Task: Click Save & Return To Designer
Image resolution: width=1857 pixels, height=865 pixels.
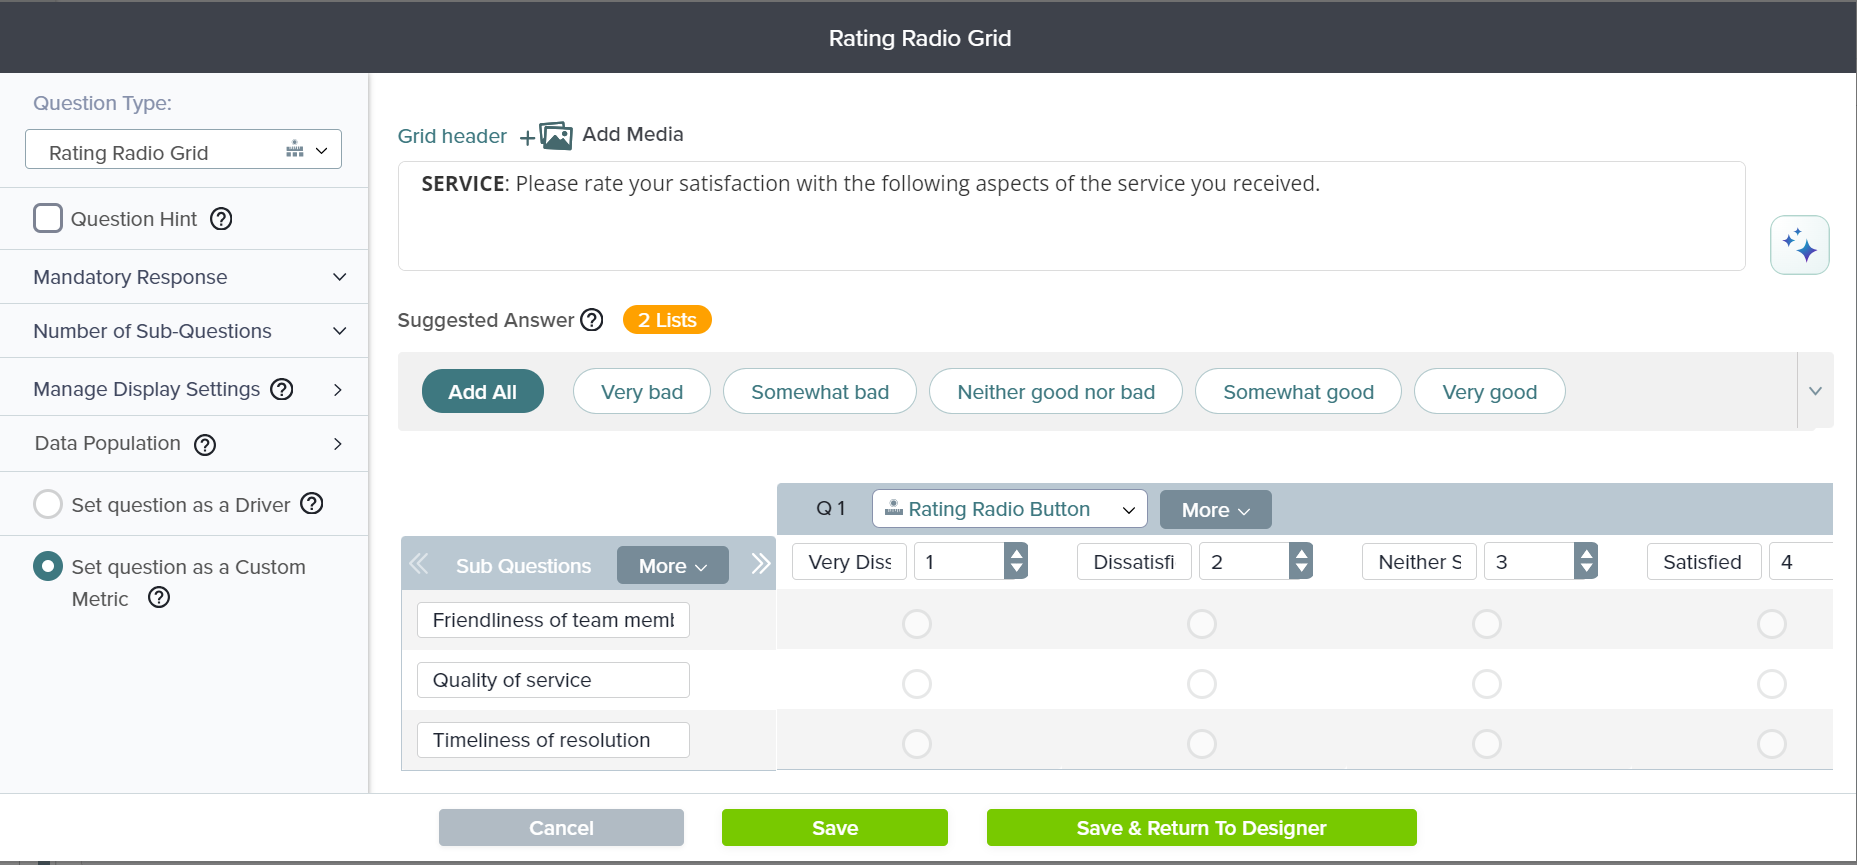Action: point(1201,828)
